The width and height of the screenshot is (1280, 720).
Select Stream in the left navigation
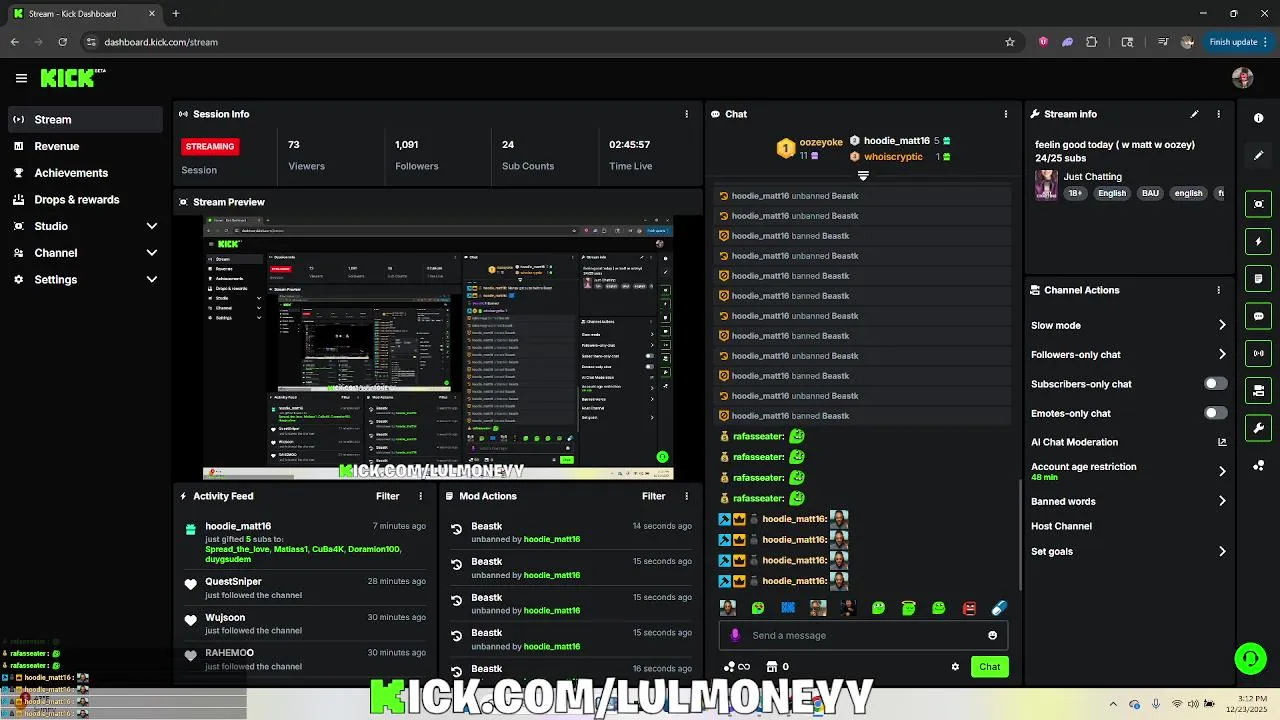(85, 119)
